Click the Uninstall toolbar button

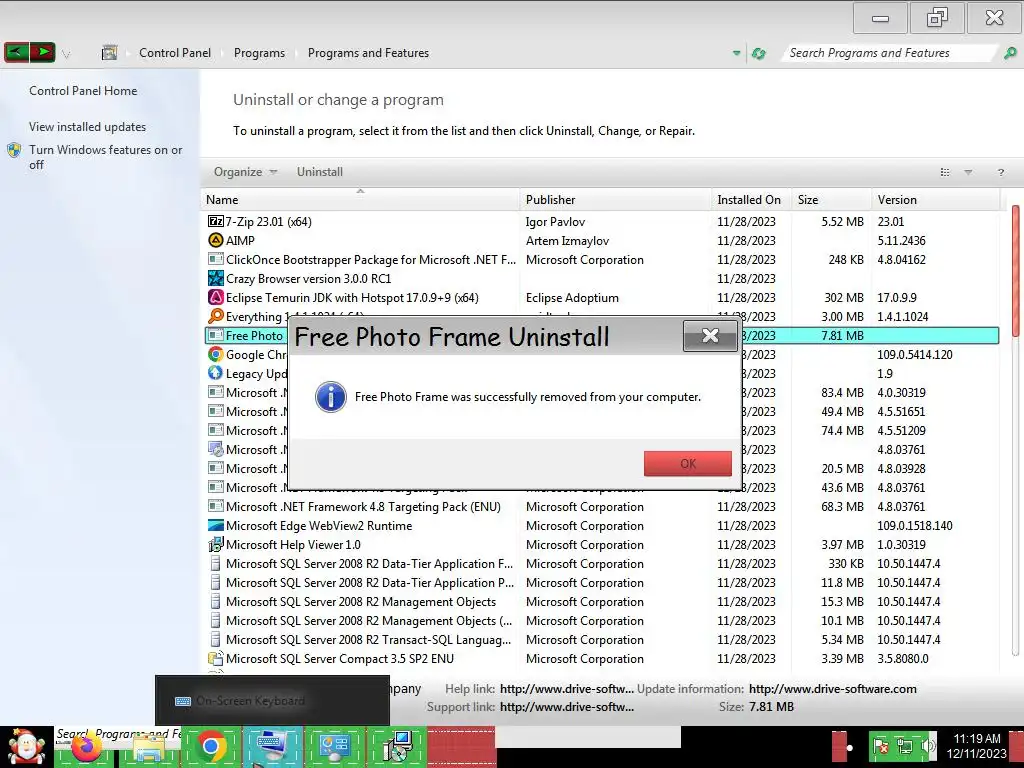tap(319, 172)
